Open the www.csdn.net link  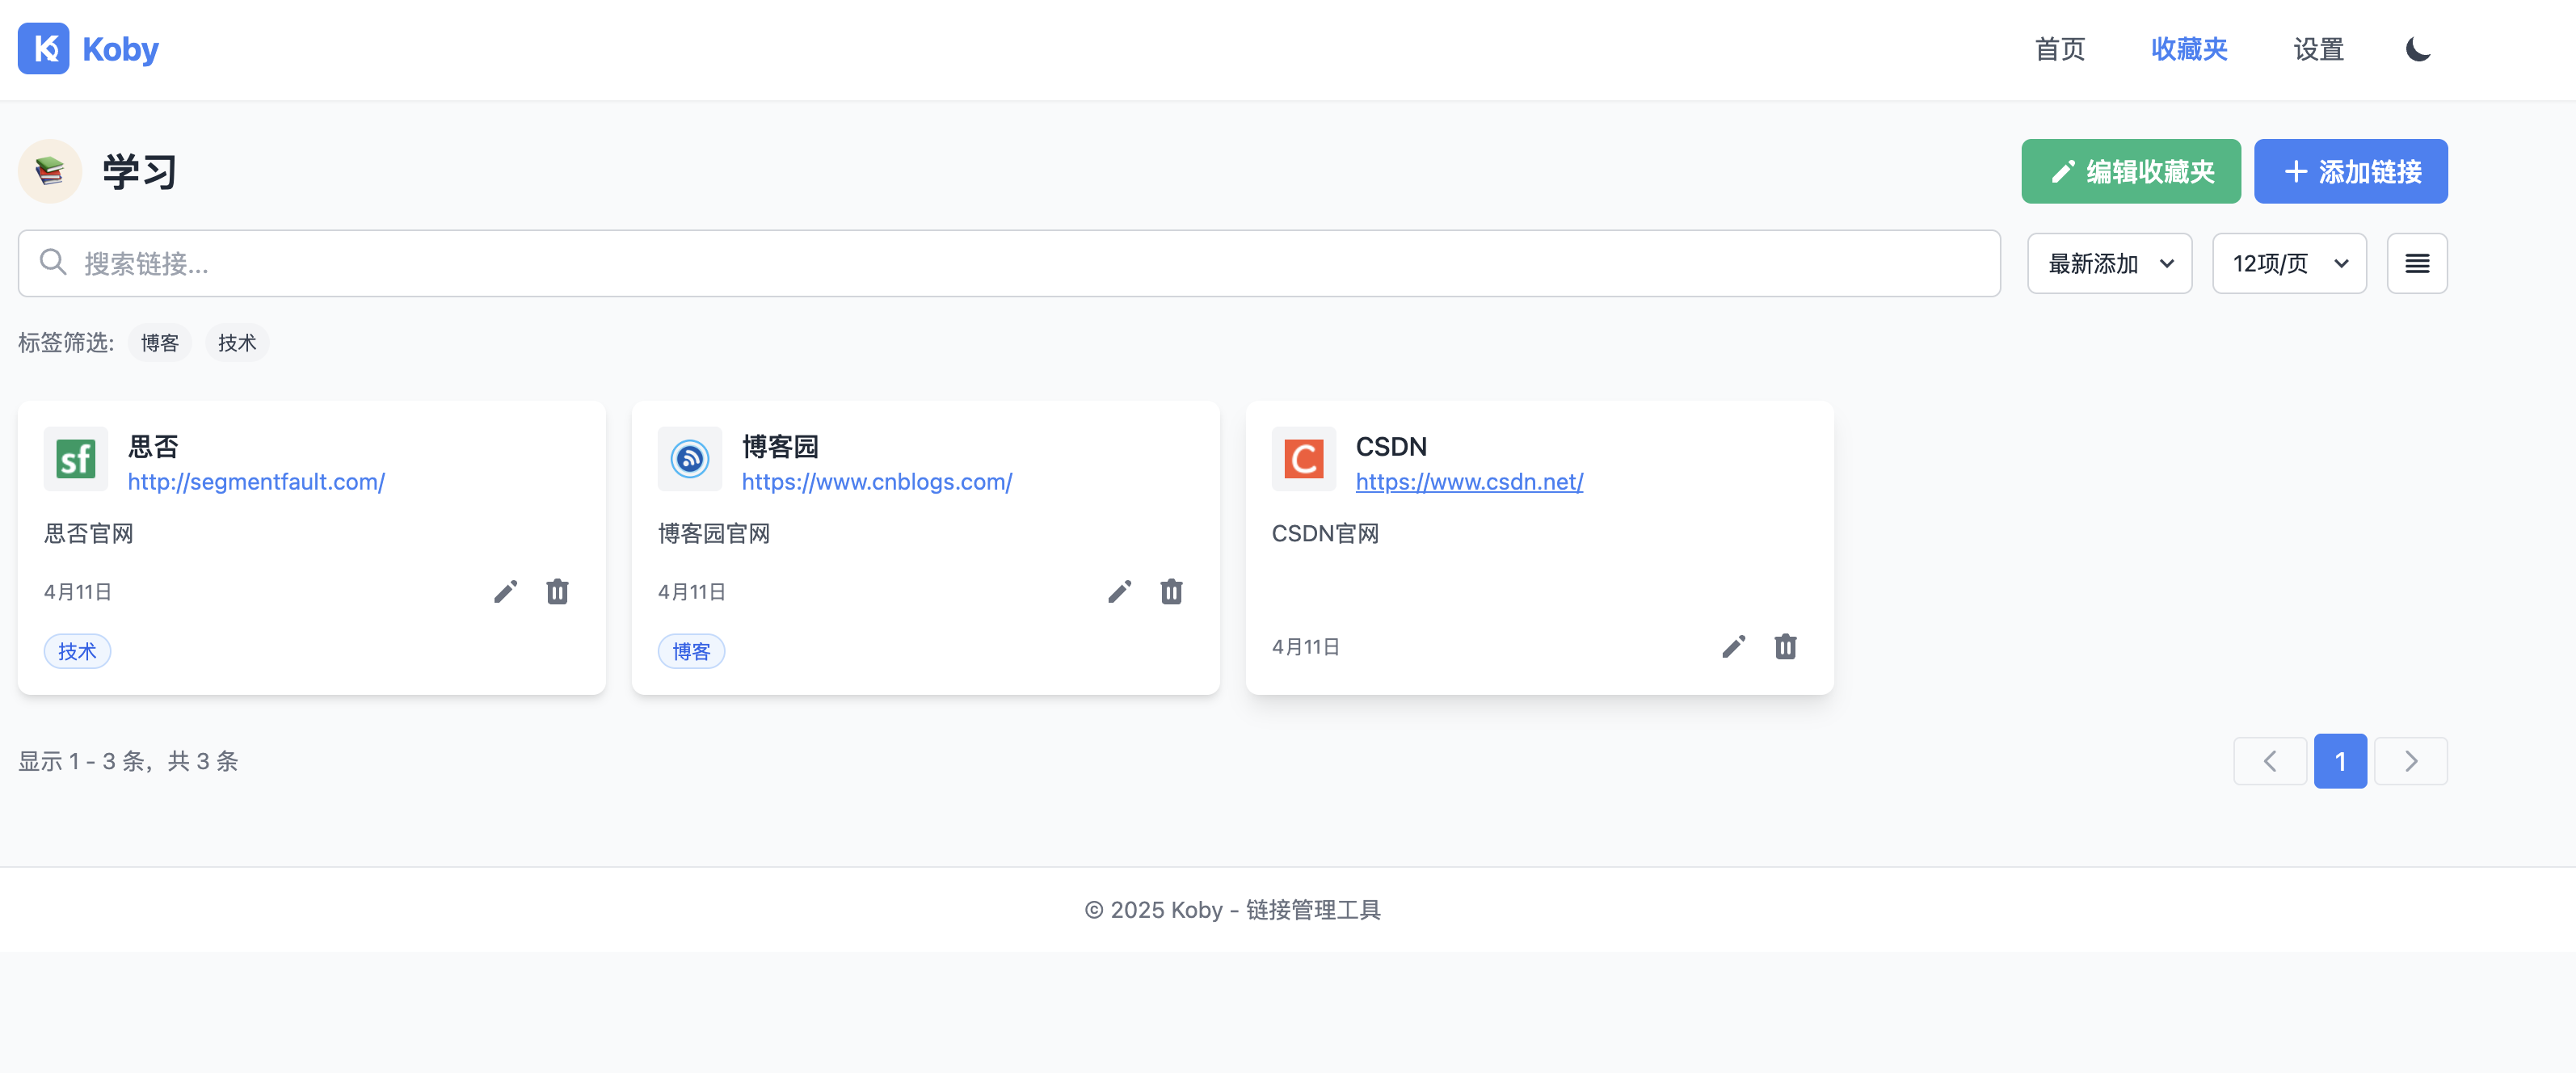[x=1469, y=481]
